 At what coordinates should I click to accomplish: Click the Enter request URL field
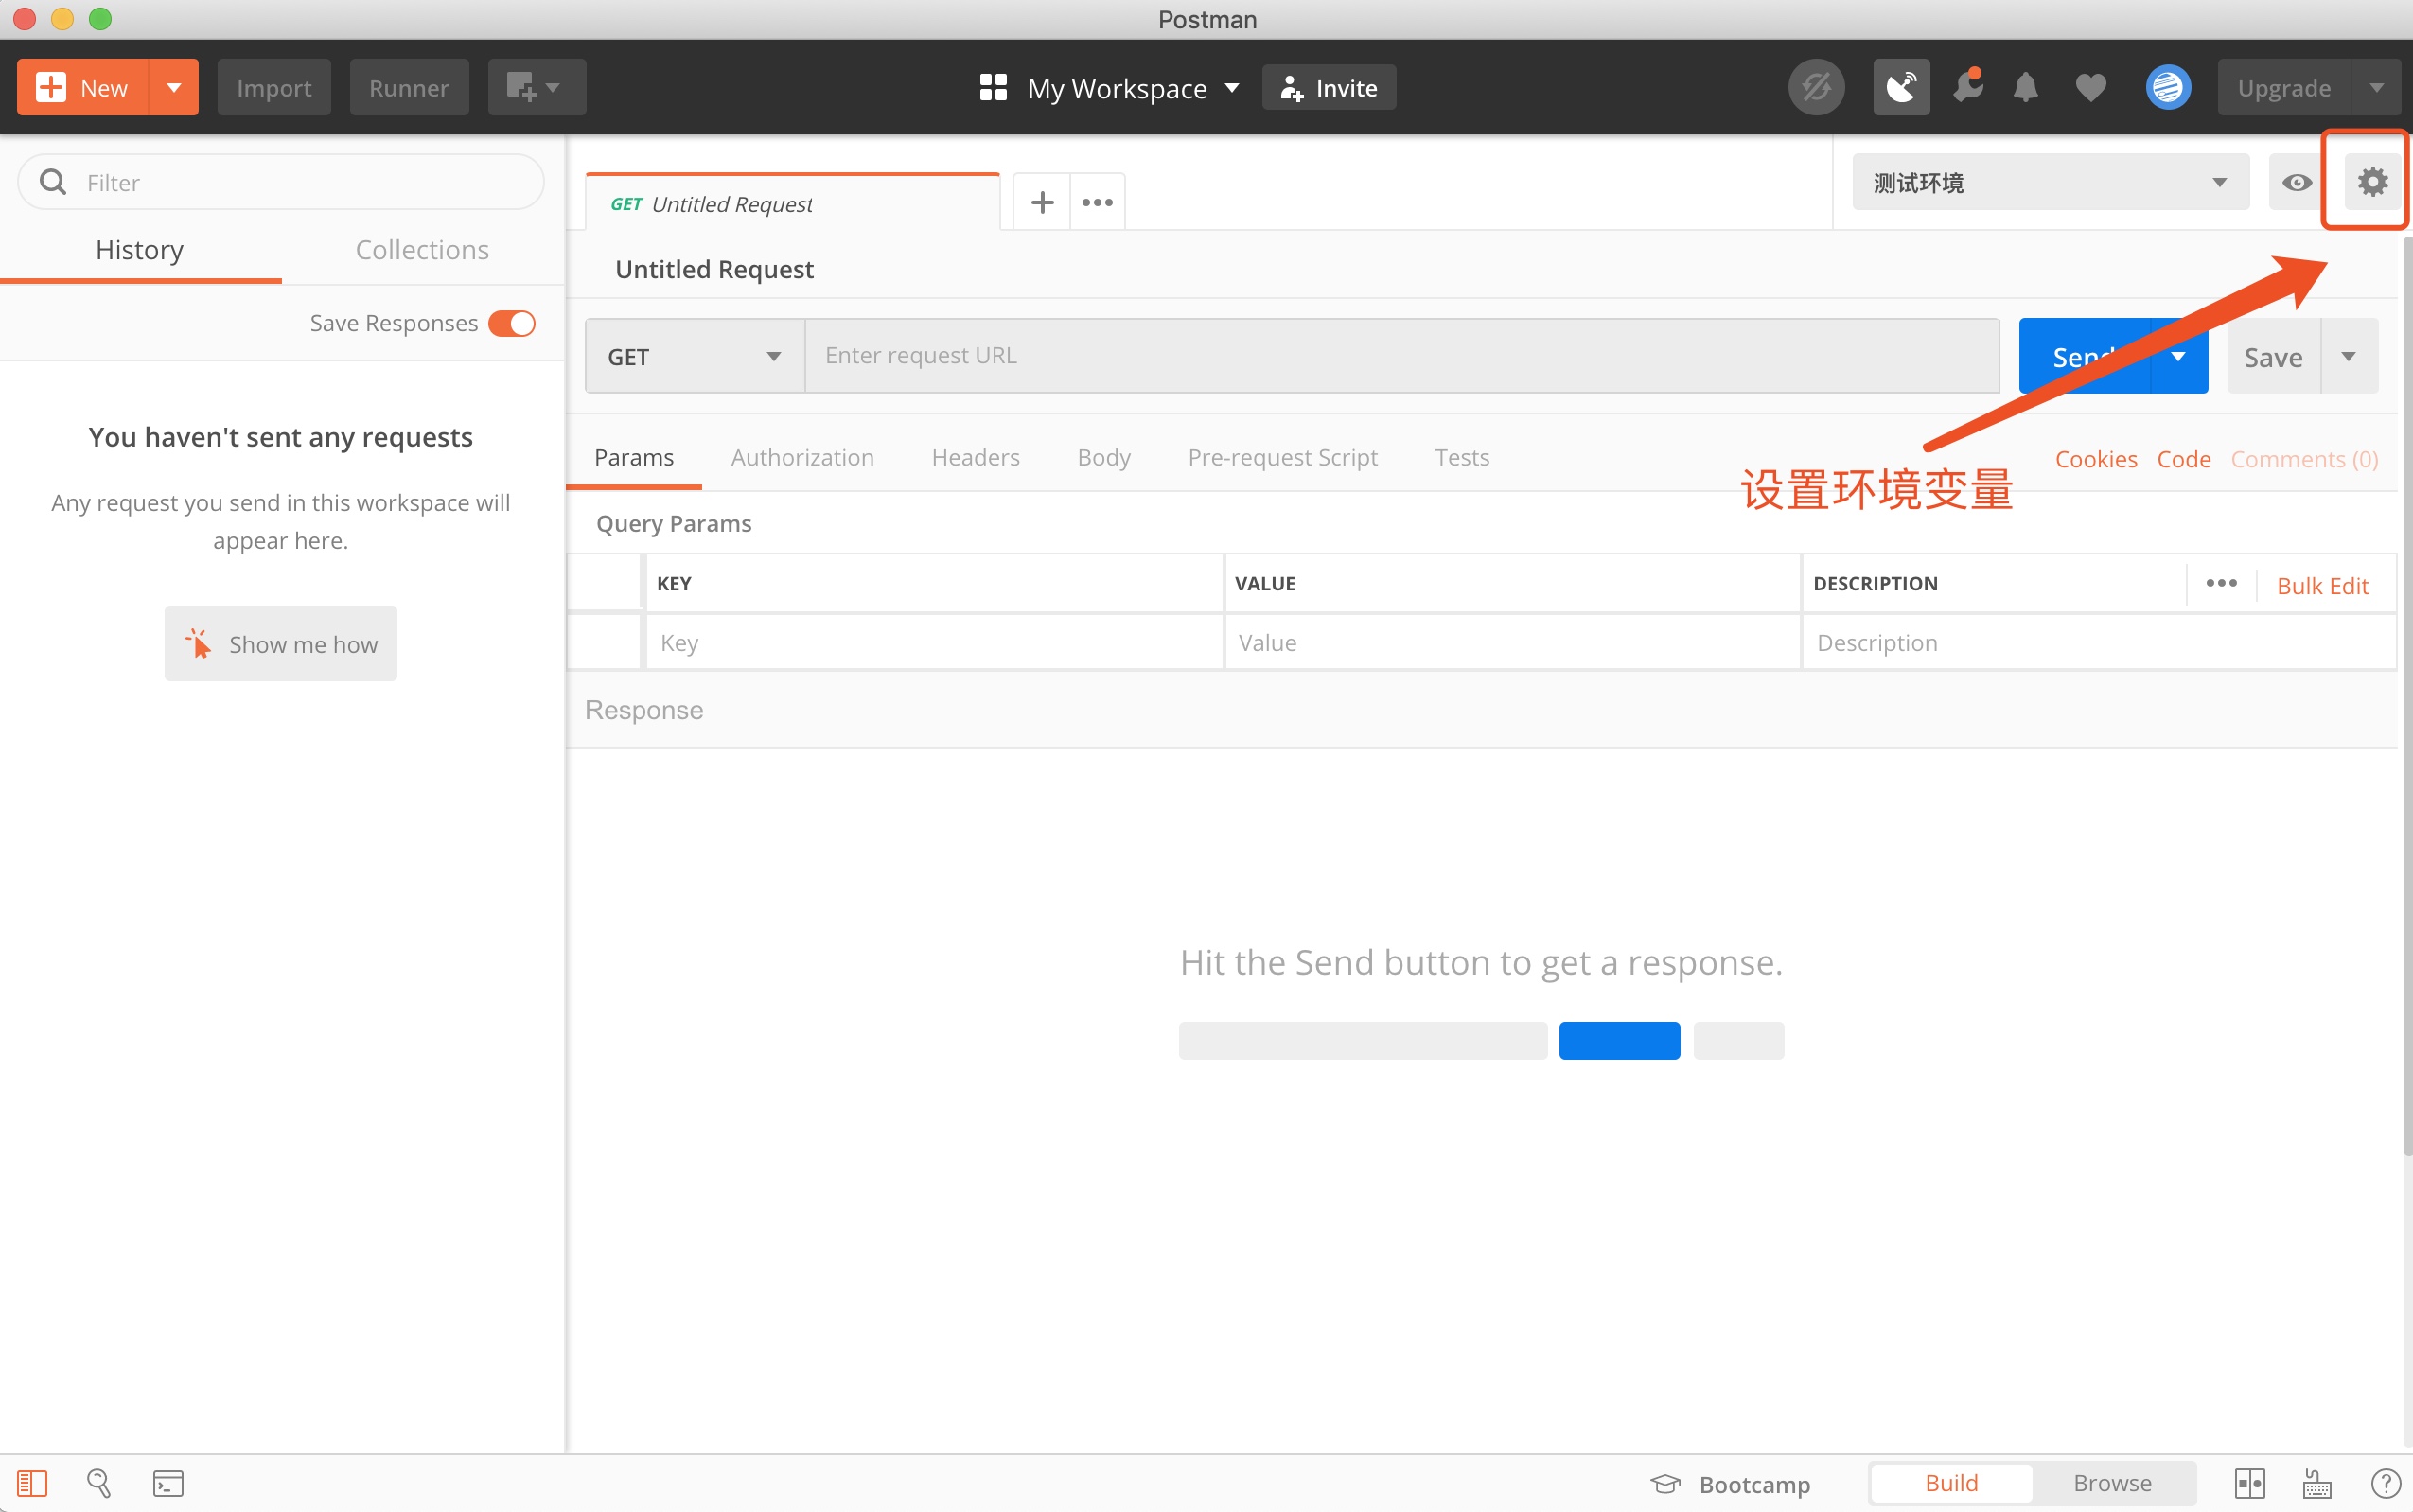tap(1402, 356)
